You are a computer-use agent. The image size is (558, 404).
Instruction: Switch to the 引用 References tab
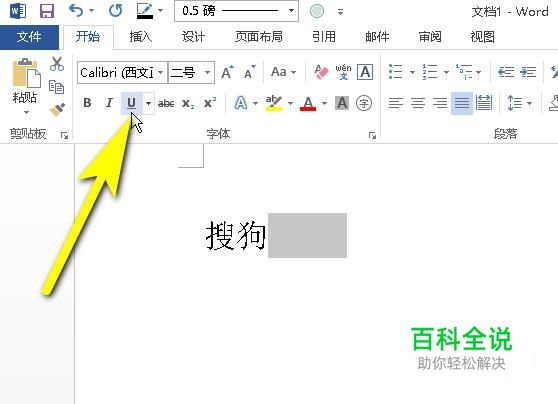pos(323,37)
